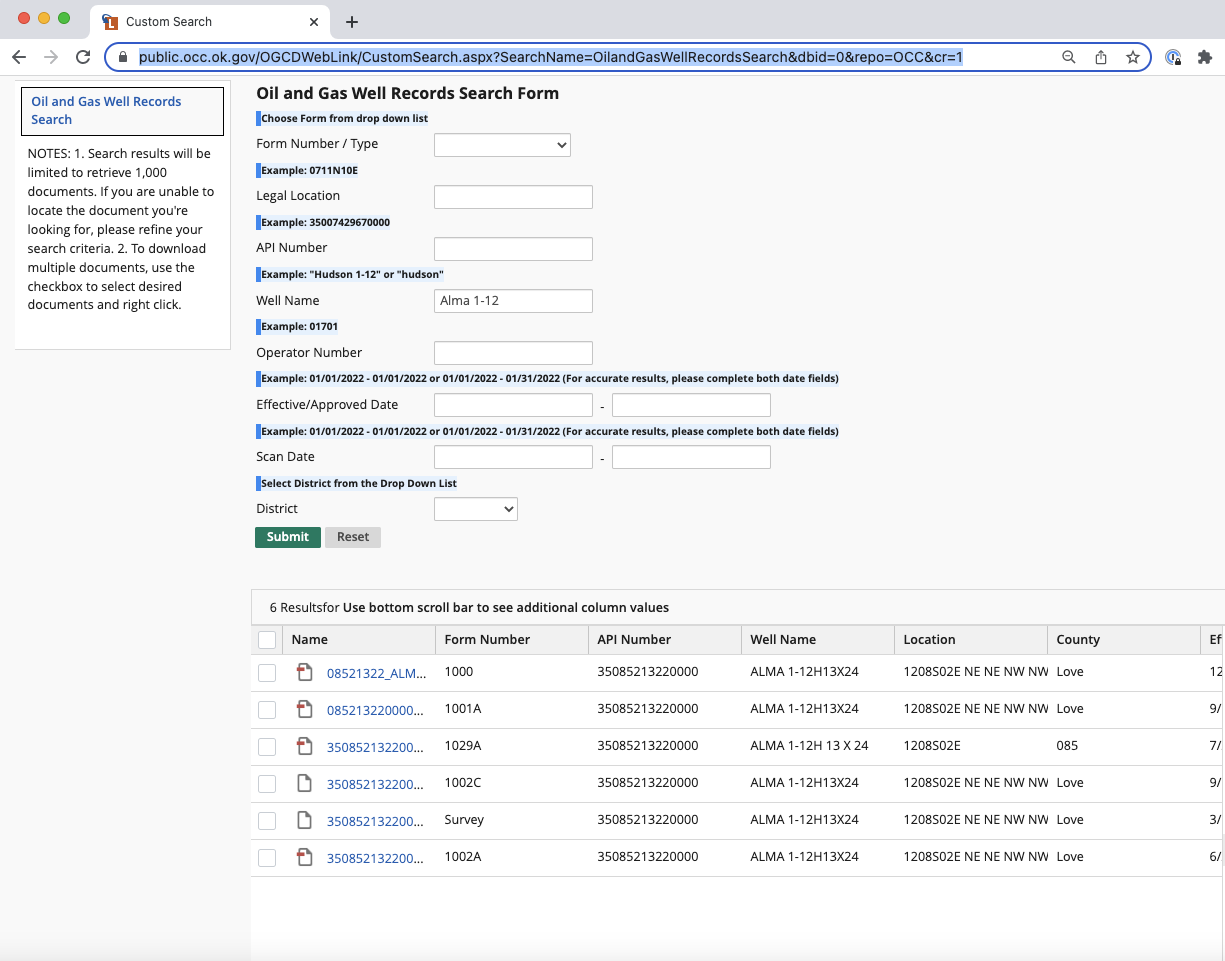Open the zoom magnifier icon in address bar
This screenshot has width=1225, height=961.
(x=1069, y=57)
